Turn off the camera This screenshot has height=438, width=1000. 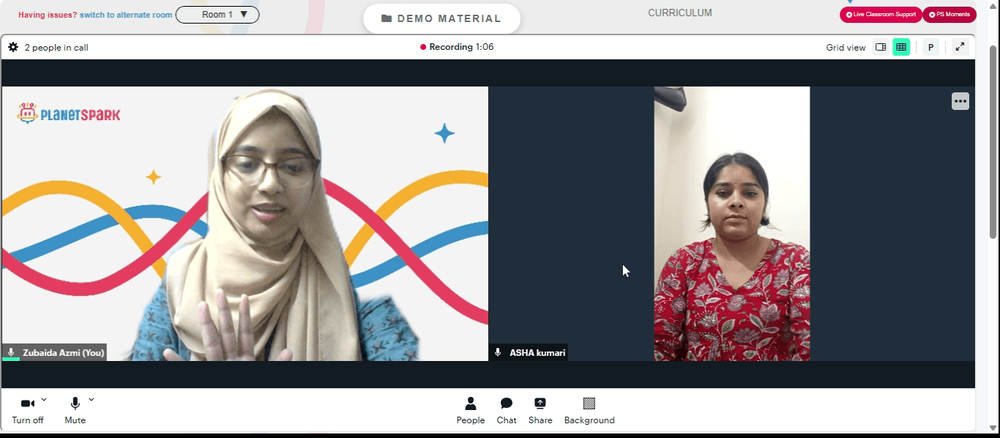[x=27, y=411]
